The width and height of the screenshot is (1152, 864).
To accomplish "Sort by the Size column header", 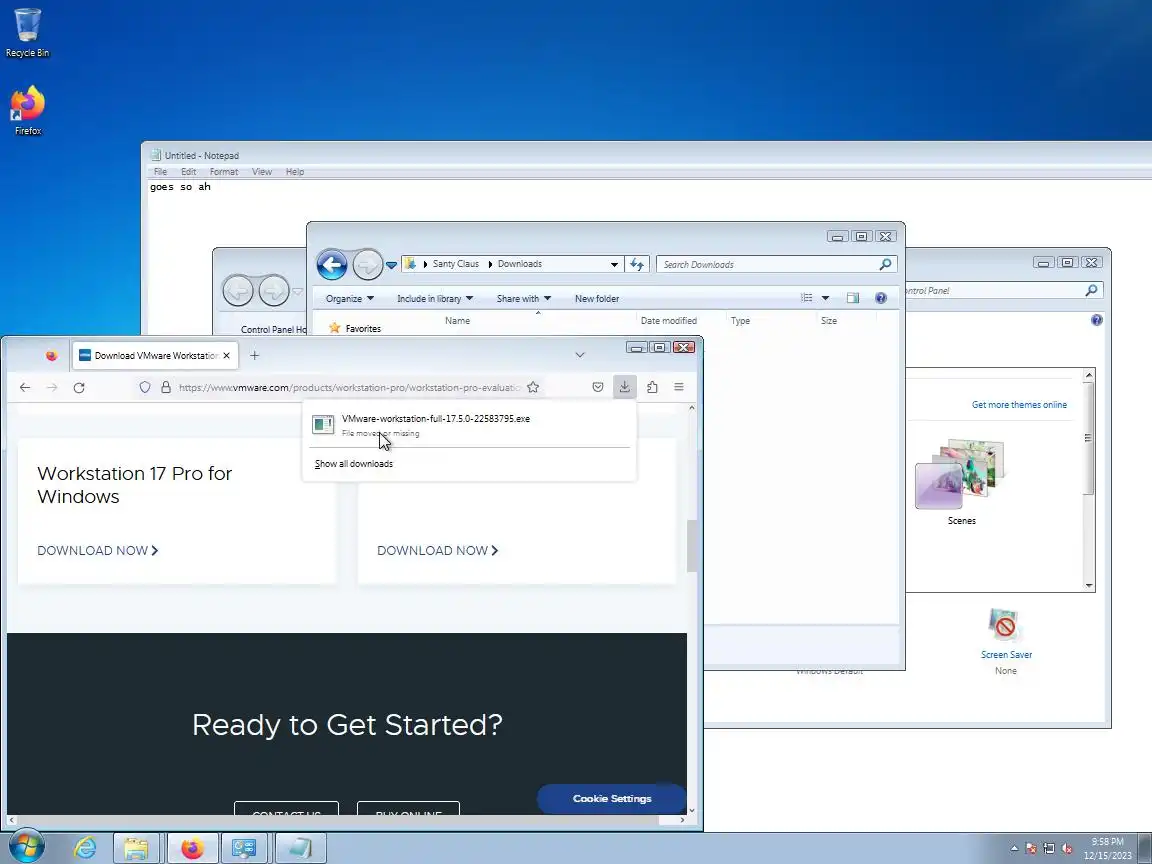I will tap(829, 320).
